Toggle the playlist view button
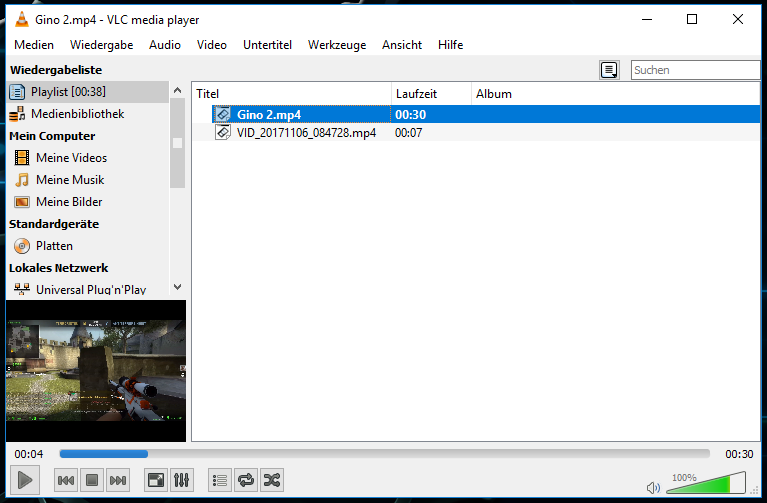Screen dimensions: 767x503 tap(220, 480)
